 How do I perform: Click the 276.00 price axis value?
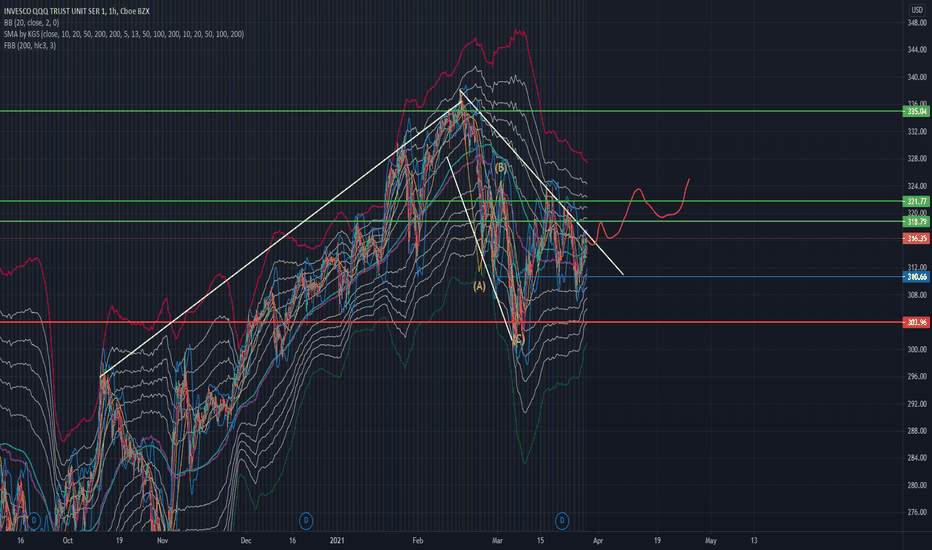coord(917,512)
